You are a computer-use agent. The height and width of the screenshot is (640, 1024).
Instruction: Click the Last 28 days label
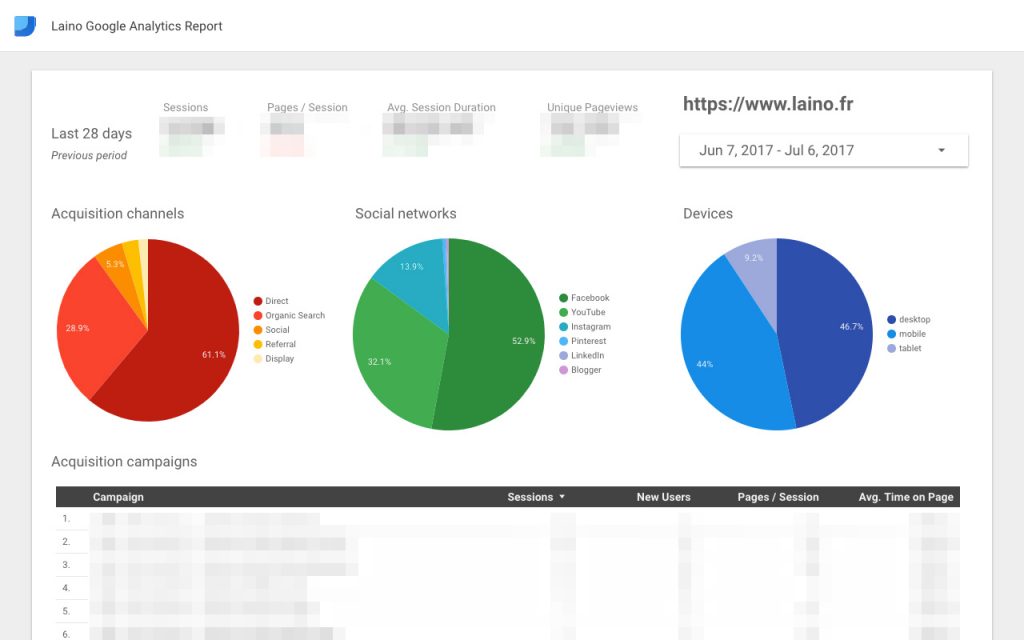(x=91, y=133)
